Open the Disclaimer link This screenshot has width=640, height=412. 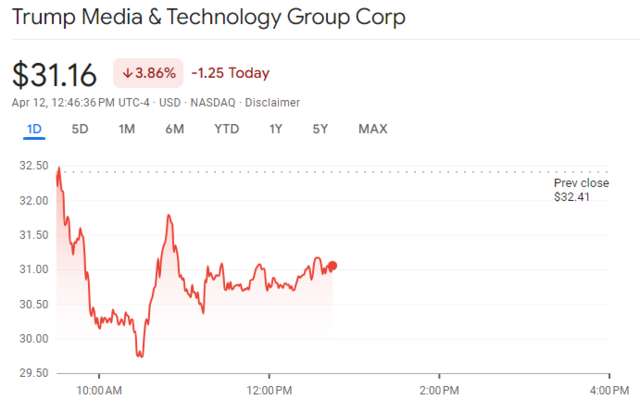273,102
